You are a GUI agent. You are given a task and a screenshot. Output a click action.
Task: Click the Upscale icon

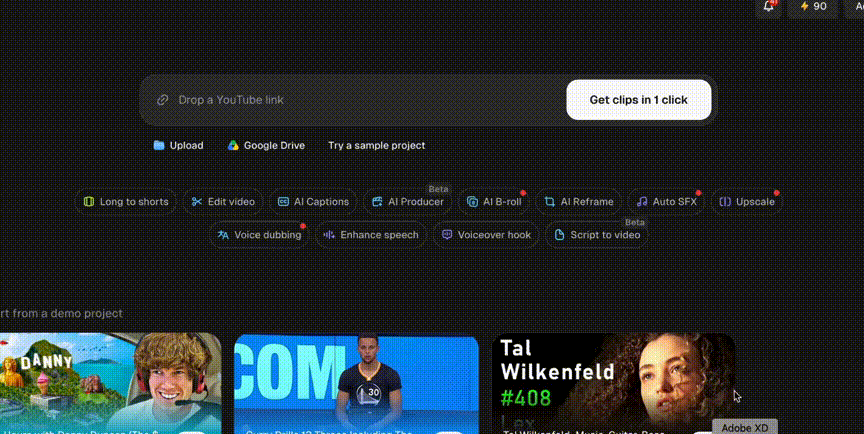725,202
